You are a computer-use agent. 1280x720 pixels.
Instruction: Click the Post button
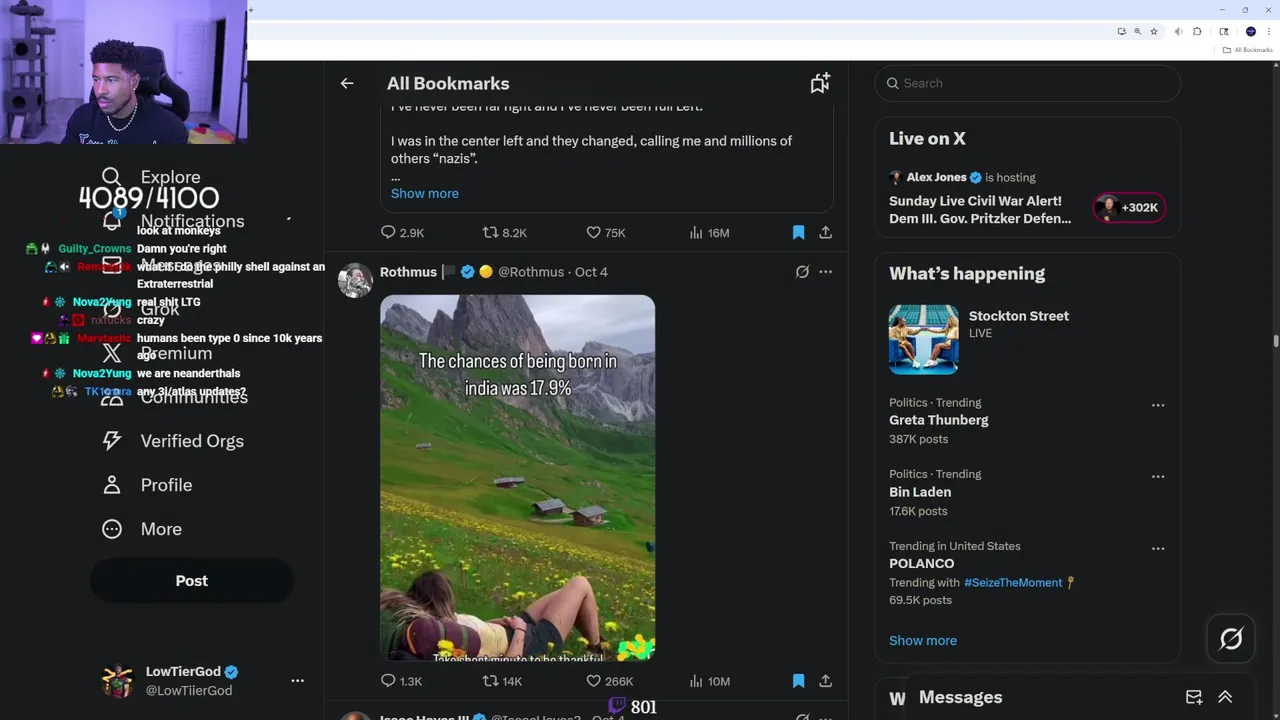point(191,581)
